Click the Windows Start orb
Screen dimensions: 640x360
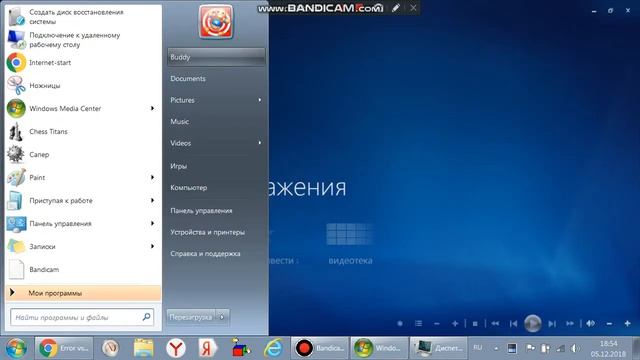(x=16, y=348)
